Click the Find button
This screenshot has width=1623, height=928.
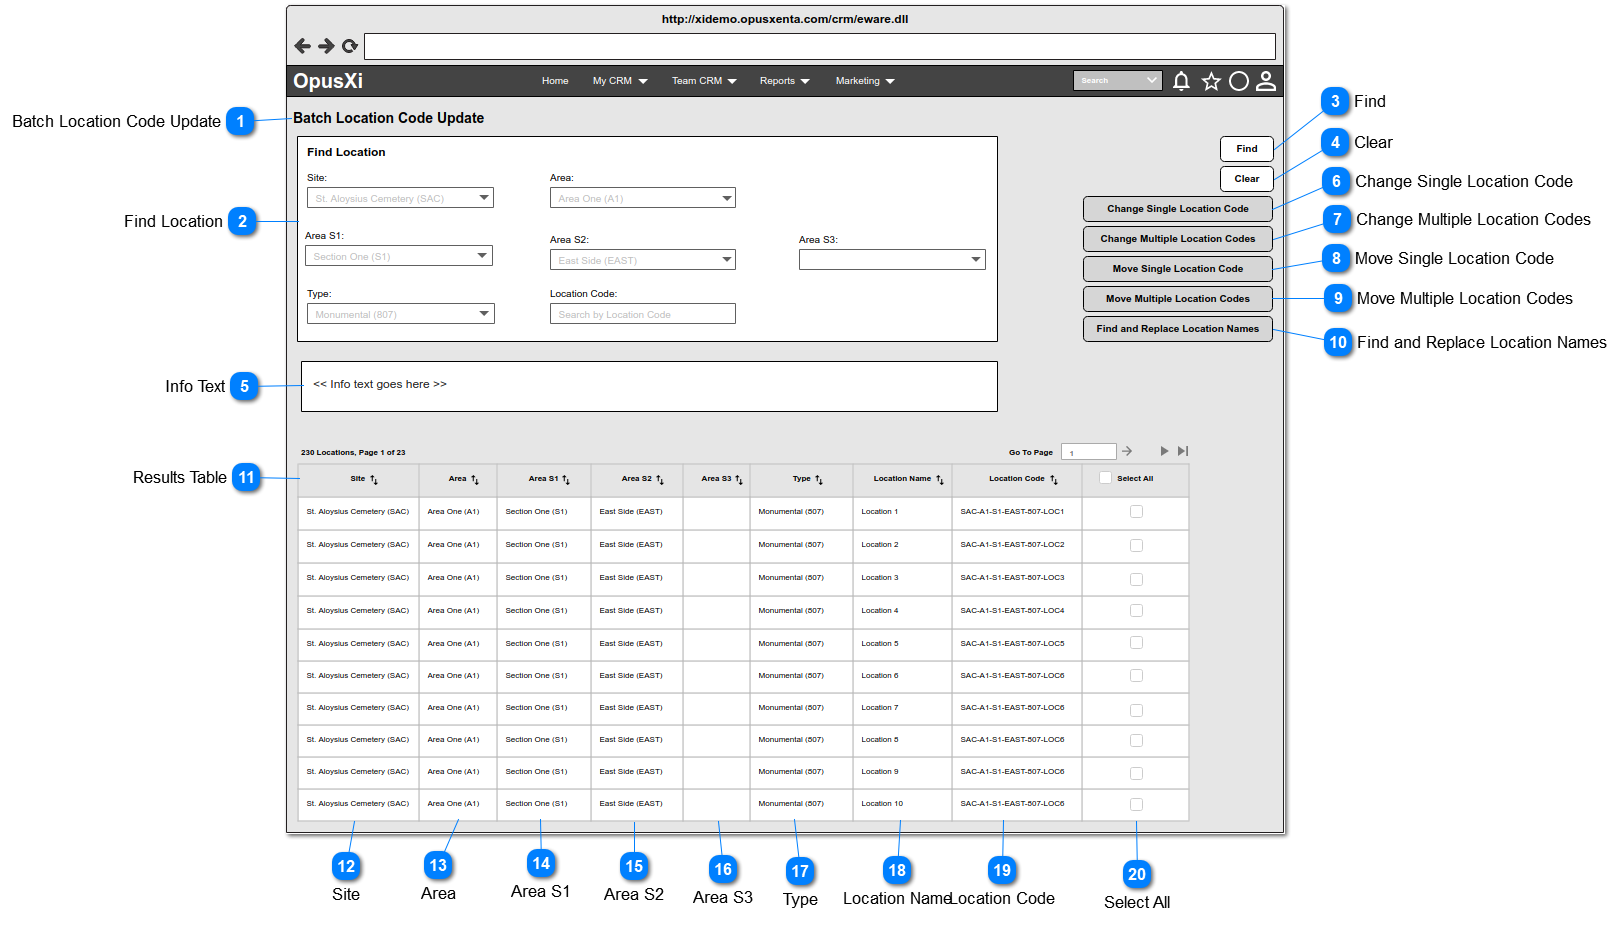pos(1247,149)
